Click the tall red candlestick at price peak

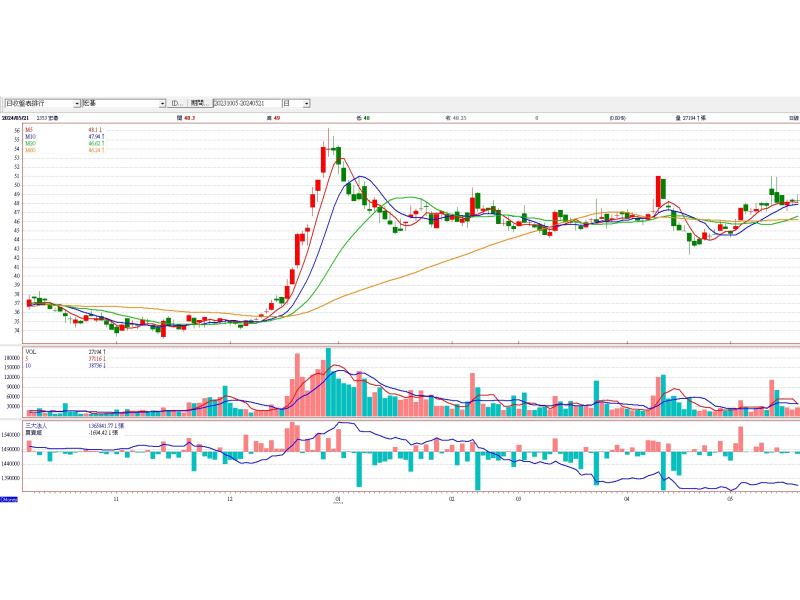point(323,160)
